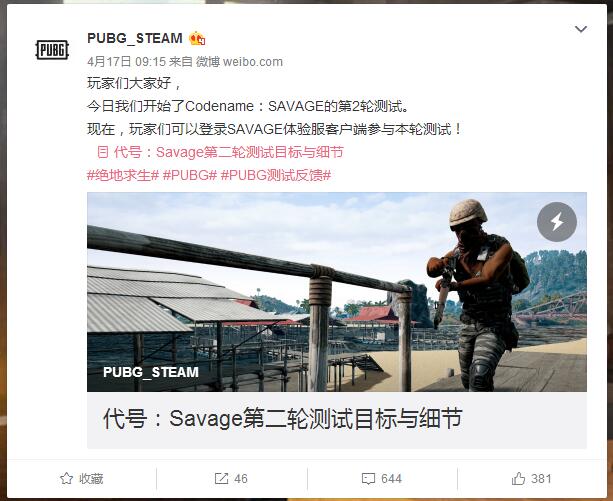Viewport: 613px width, 501px height.
Task: Open hashtag #PUBG#
Action: click(x=190, y=175)
